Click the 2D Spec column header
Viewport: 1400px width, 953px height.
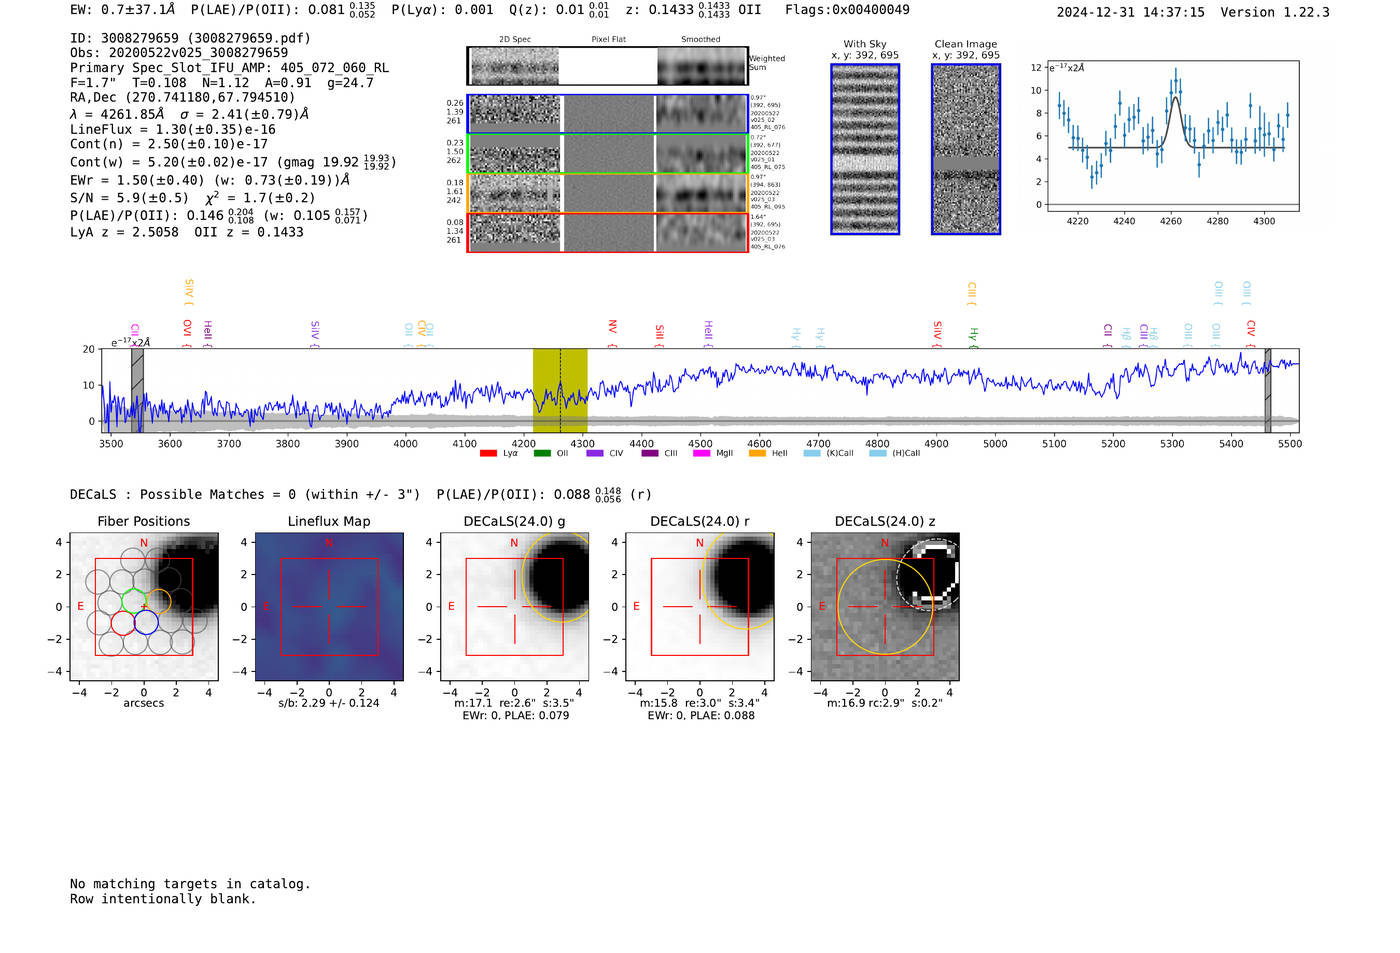[515, 40]
